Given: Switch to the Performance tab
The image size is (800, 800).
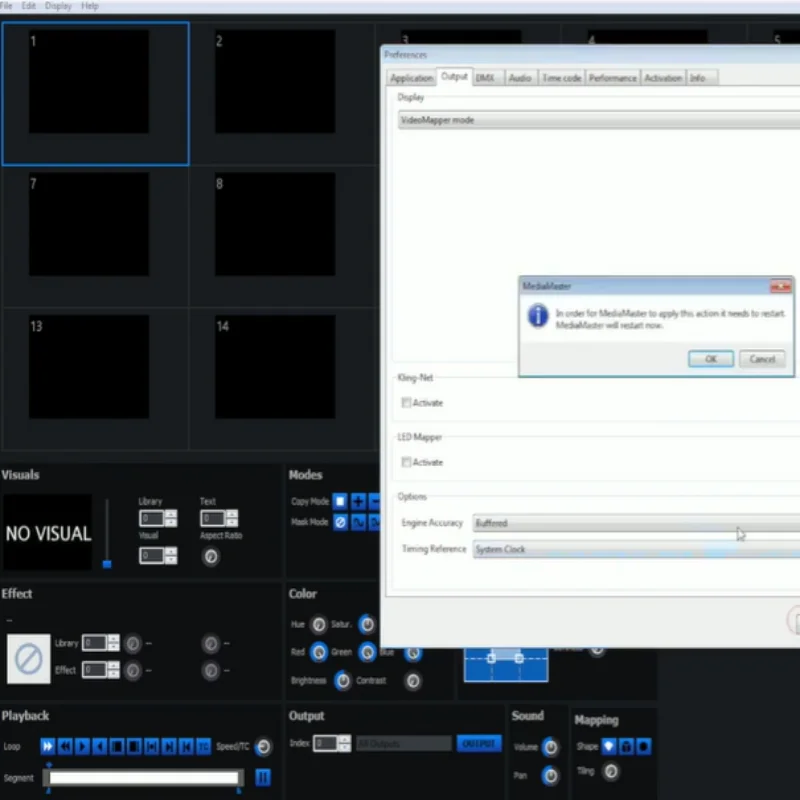Looking at the screenshot, I should click(x=612, y=78).
